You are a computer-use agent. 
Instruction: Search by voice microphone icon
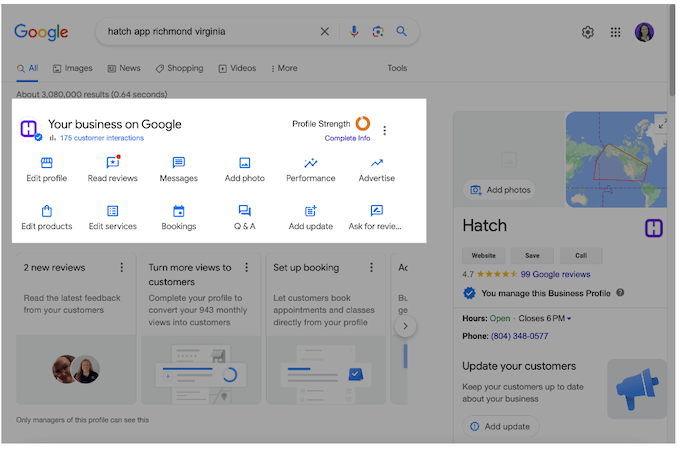click(x=354, y=32)
